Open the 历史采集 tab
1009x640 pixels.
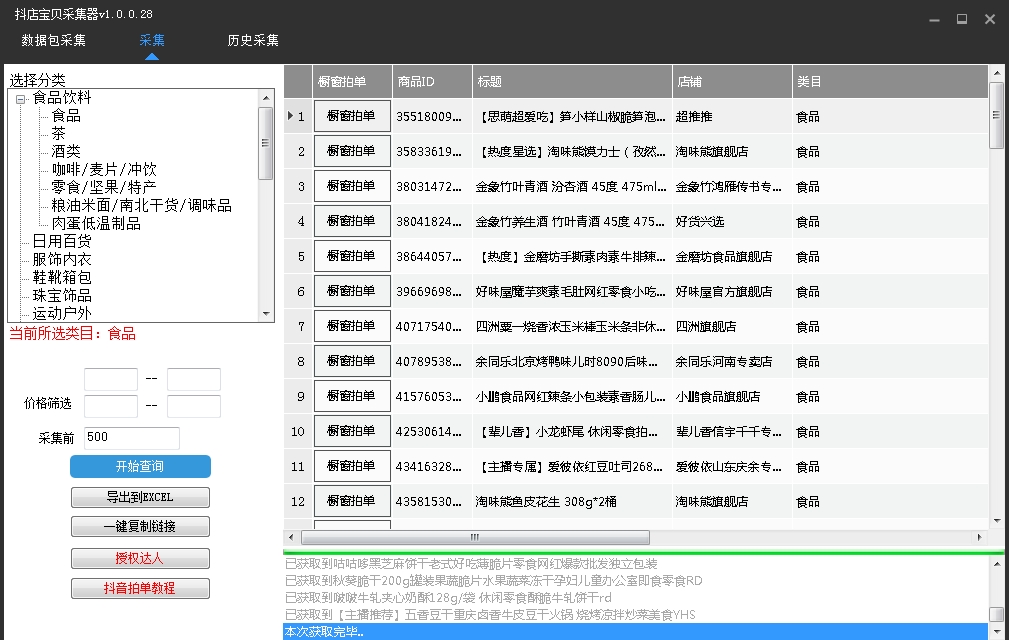coord(253,41)
